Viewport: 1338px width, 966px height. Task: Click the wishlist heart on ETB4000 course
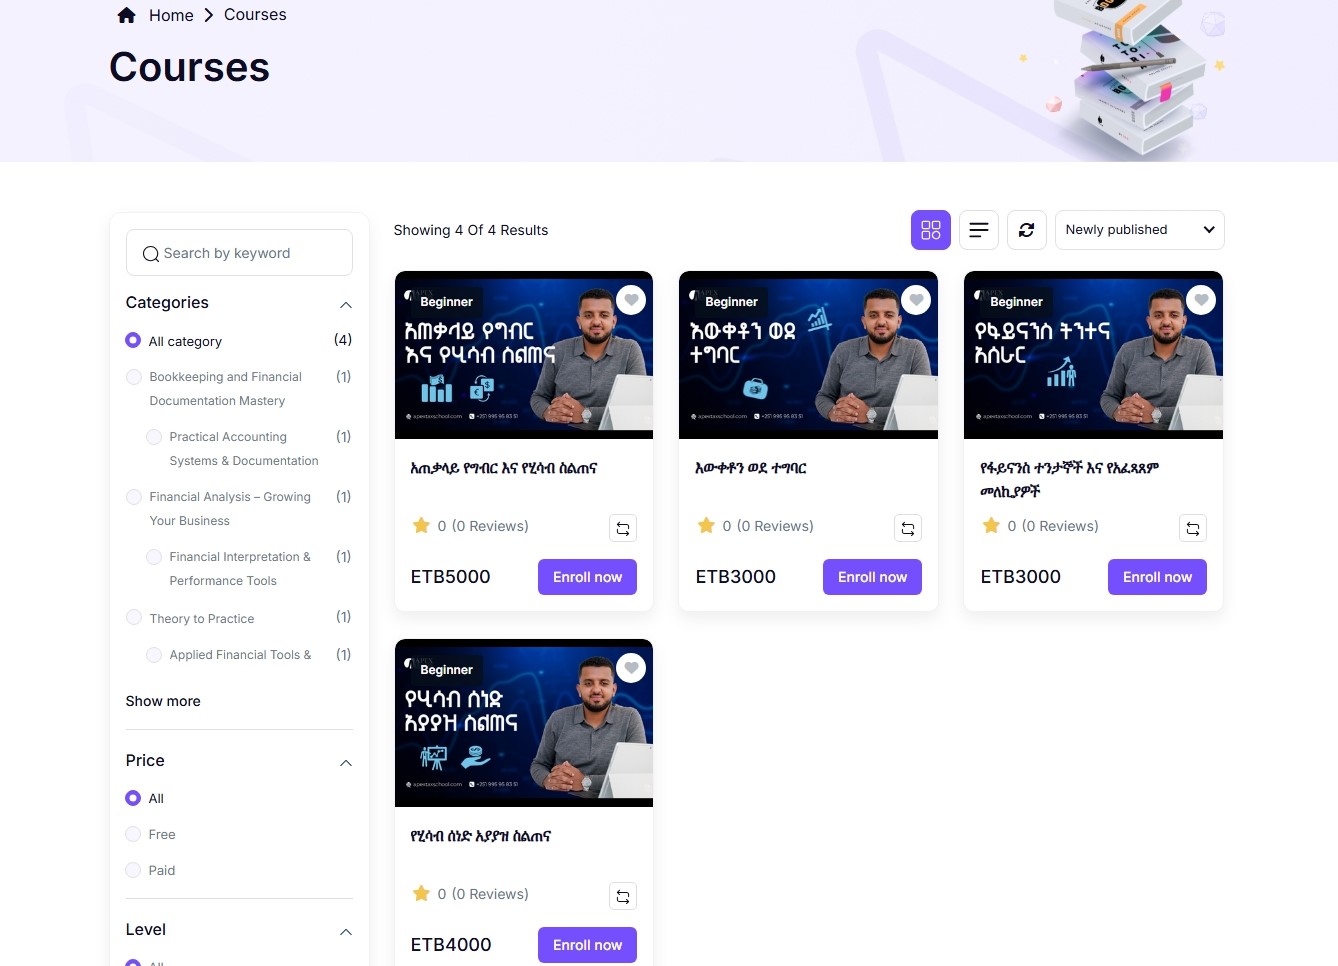click(631, 668)
